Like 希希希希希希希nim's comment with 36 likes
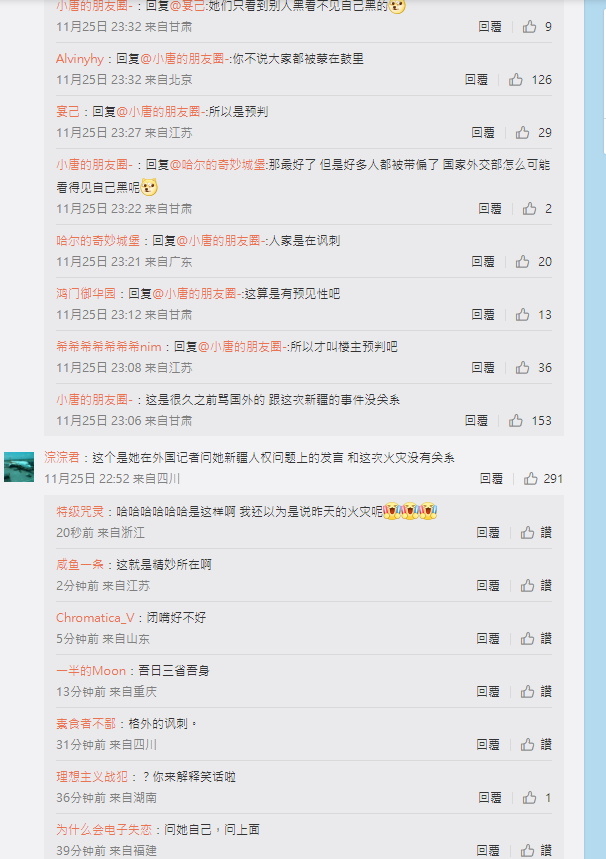Viewport: 606px width, 859px height. pyautogui.click(x=522, y=368)
